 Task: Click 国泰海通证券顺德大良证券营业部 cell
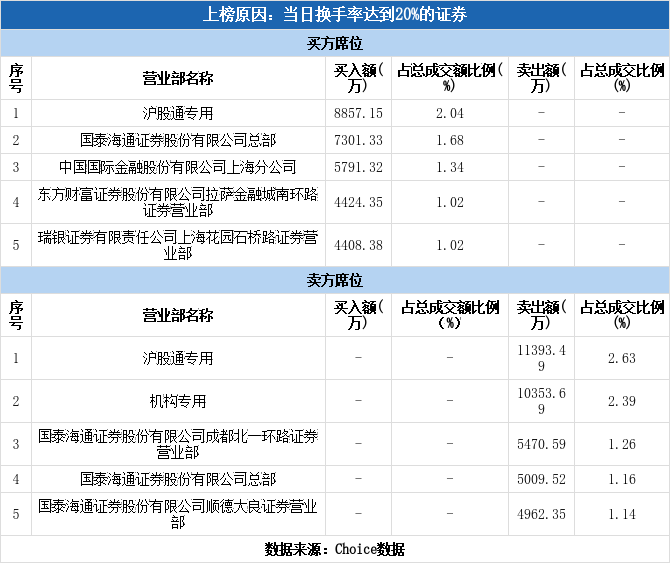178,514
